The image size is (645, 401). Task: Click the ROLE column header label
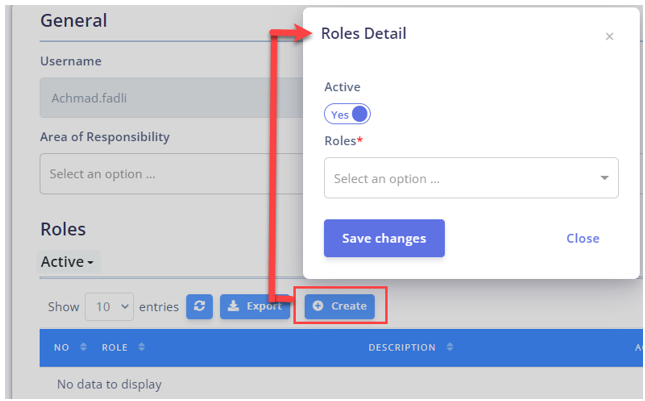tap(115, 348)
